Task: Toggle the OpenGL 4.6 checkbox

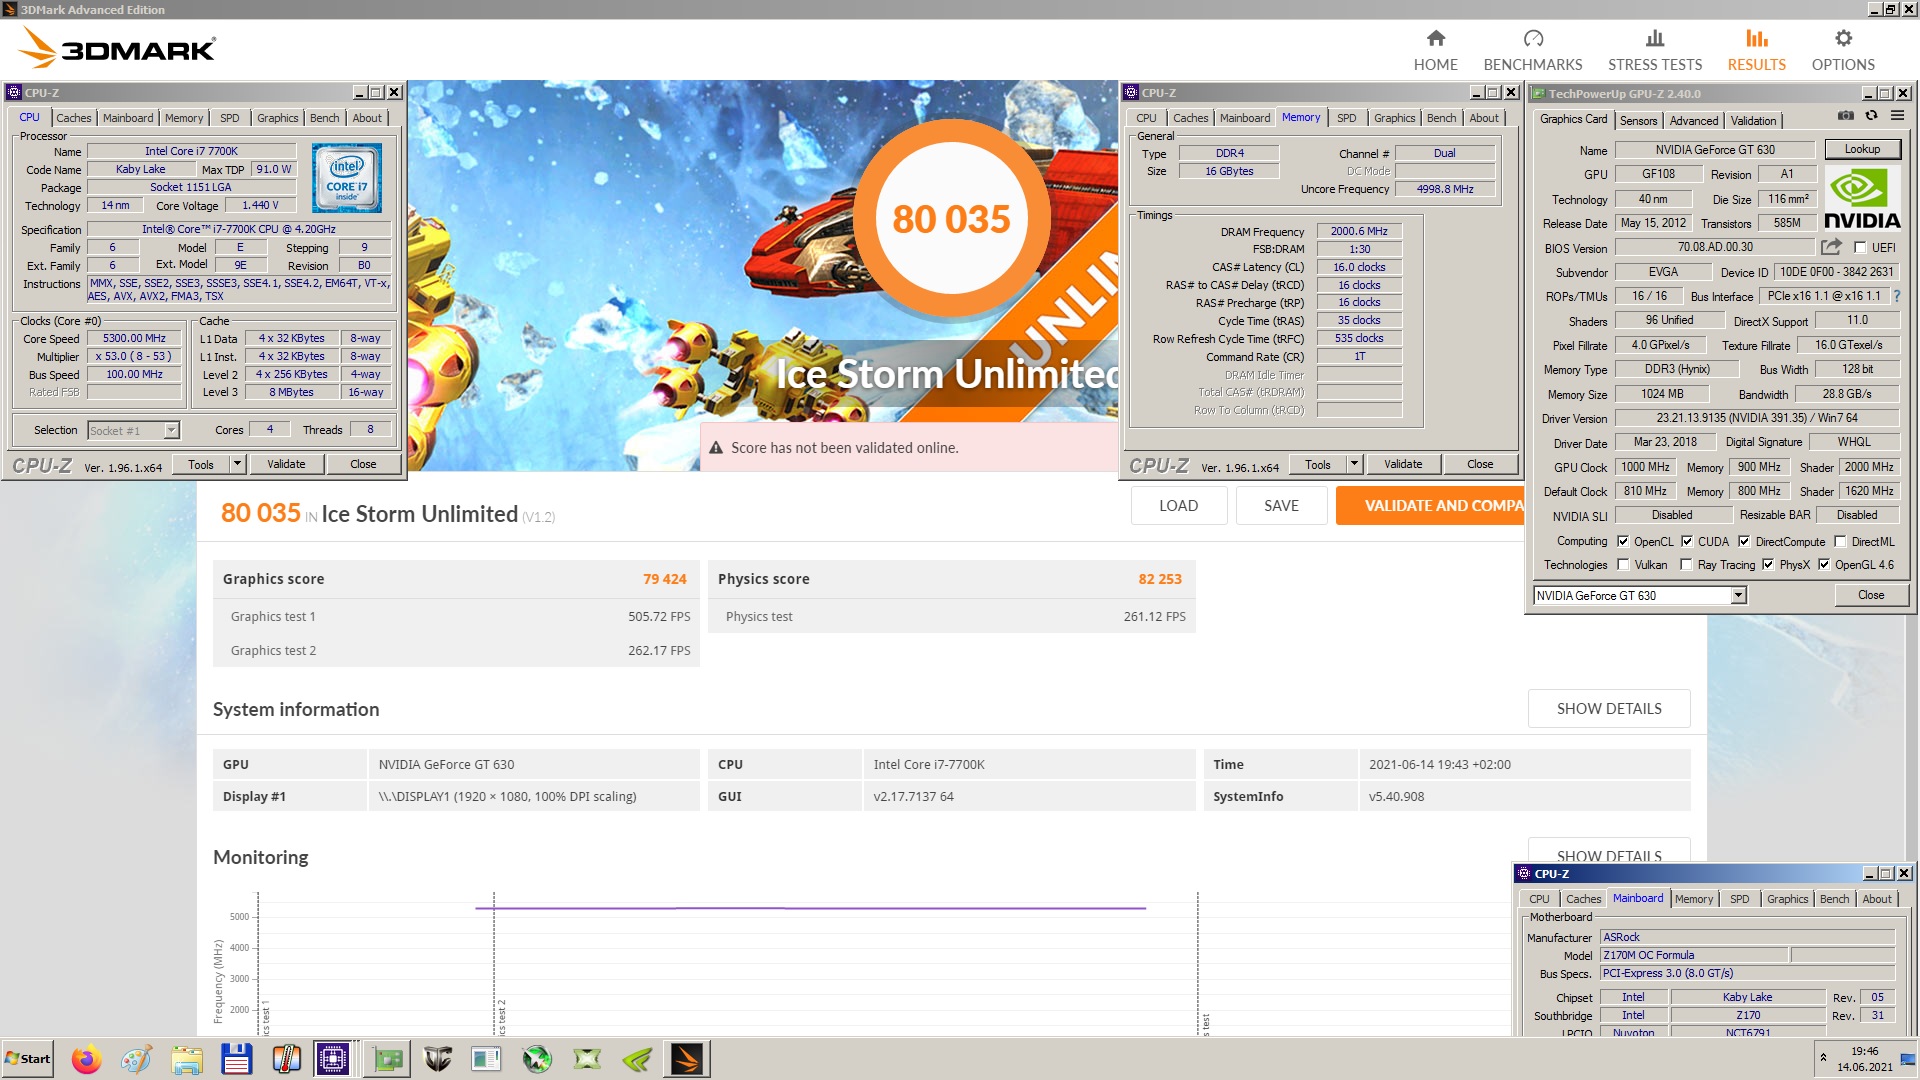Action: pos(1824,564)
